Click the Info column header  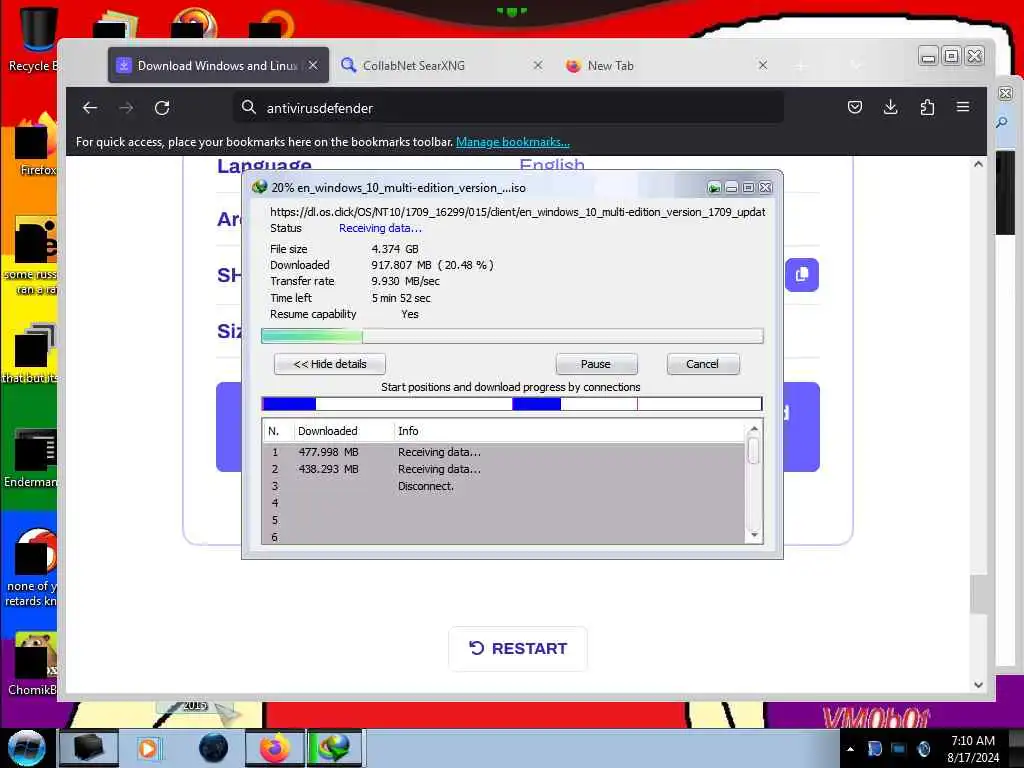click(x=568, y=431)
